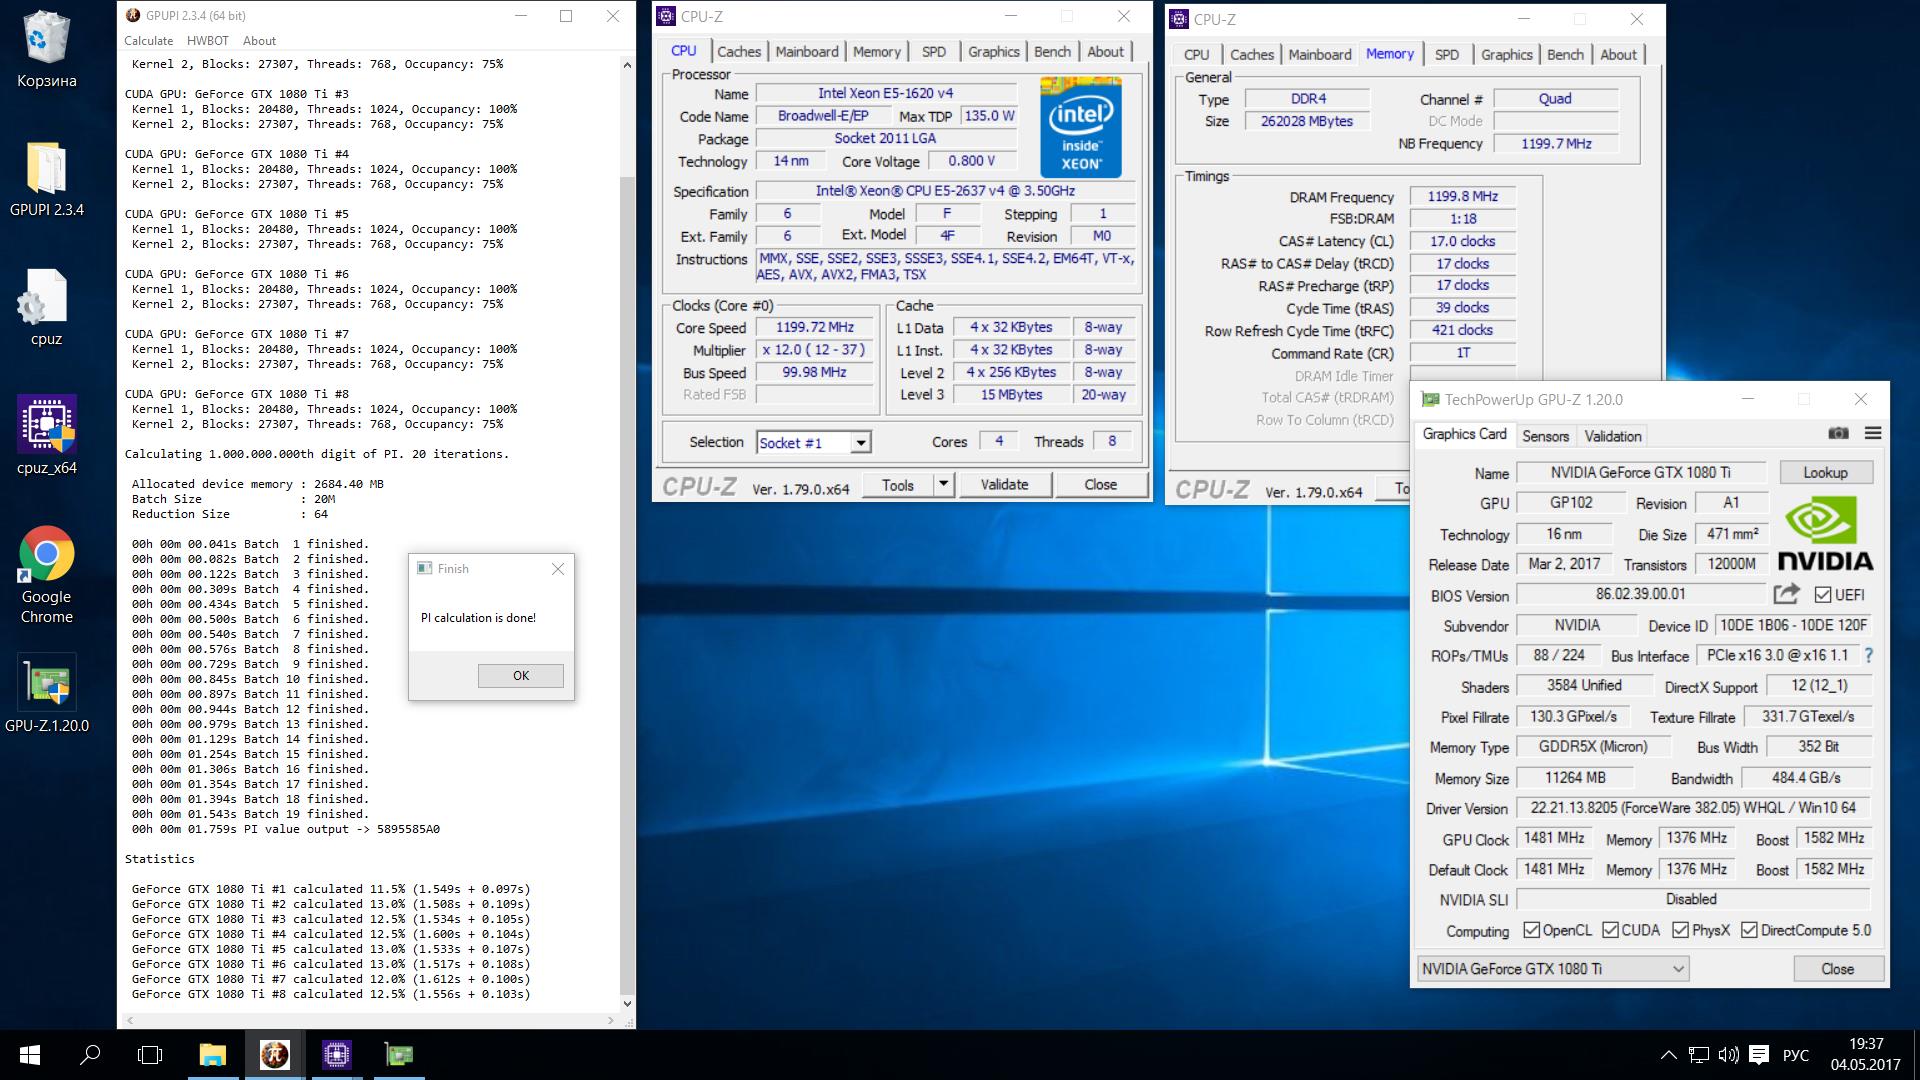
Task: Switch to Mainboard tab in first CPU-Z
Action: pyautogui.click(x=807, y=52)
